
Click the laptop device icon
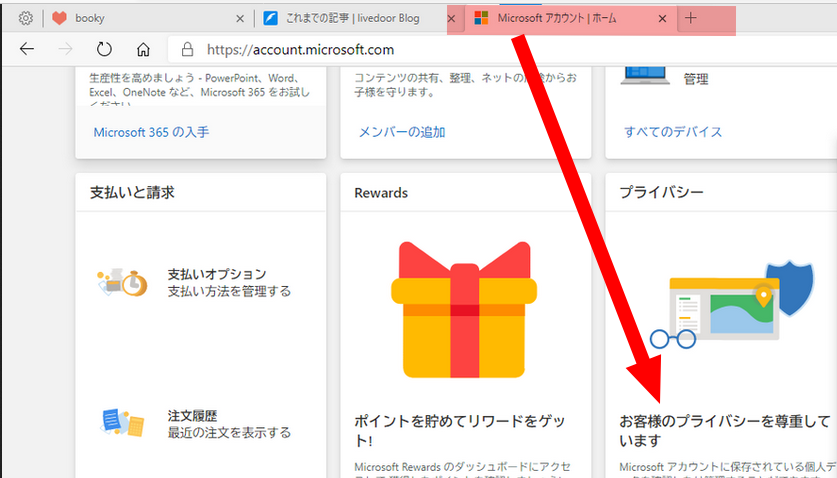click(645, 75)
